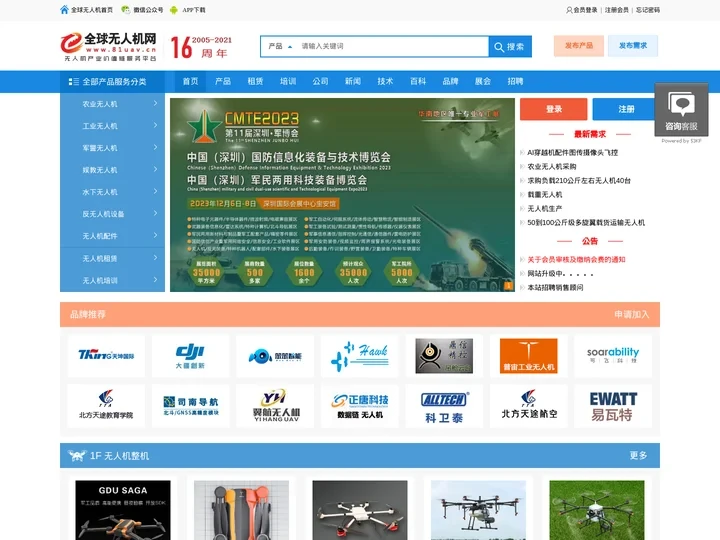Open the Hawk brand logo
The image size is (720, 540).
click(x=360, y=355)
